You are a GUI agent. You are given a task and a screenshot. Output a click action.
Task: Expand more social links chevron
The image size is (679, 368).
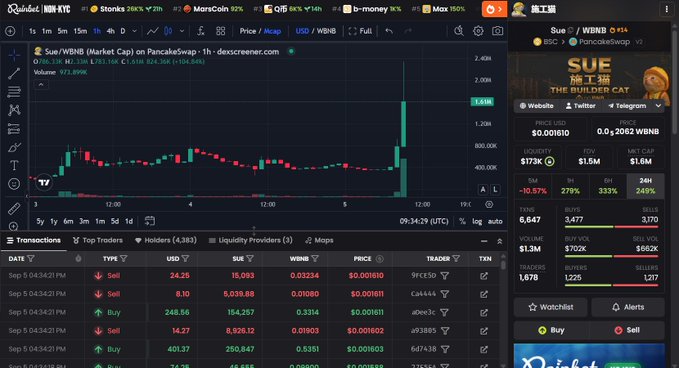point(658,106)
